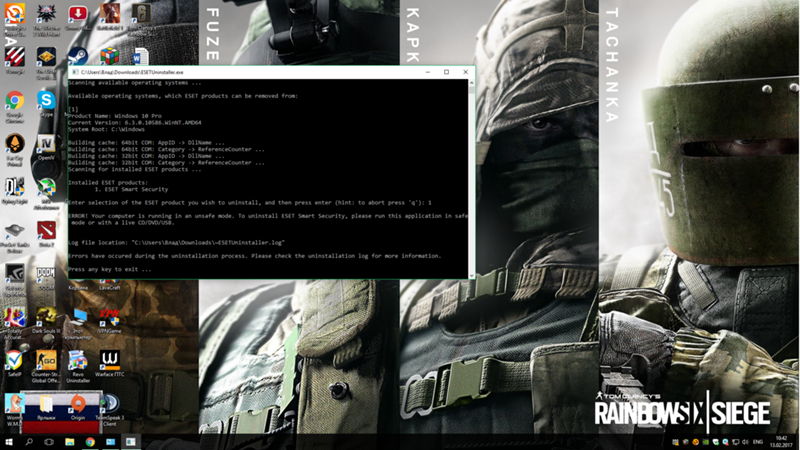
Task: Open the SafeIP desktop shortcut
Action: pyautogui.click(x=14, y=364)
